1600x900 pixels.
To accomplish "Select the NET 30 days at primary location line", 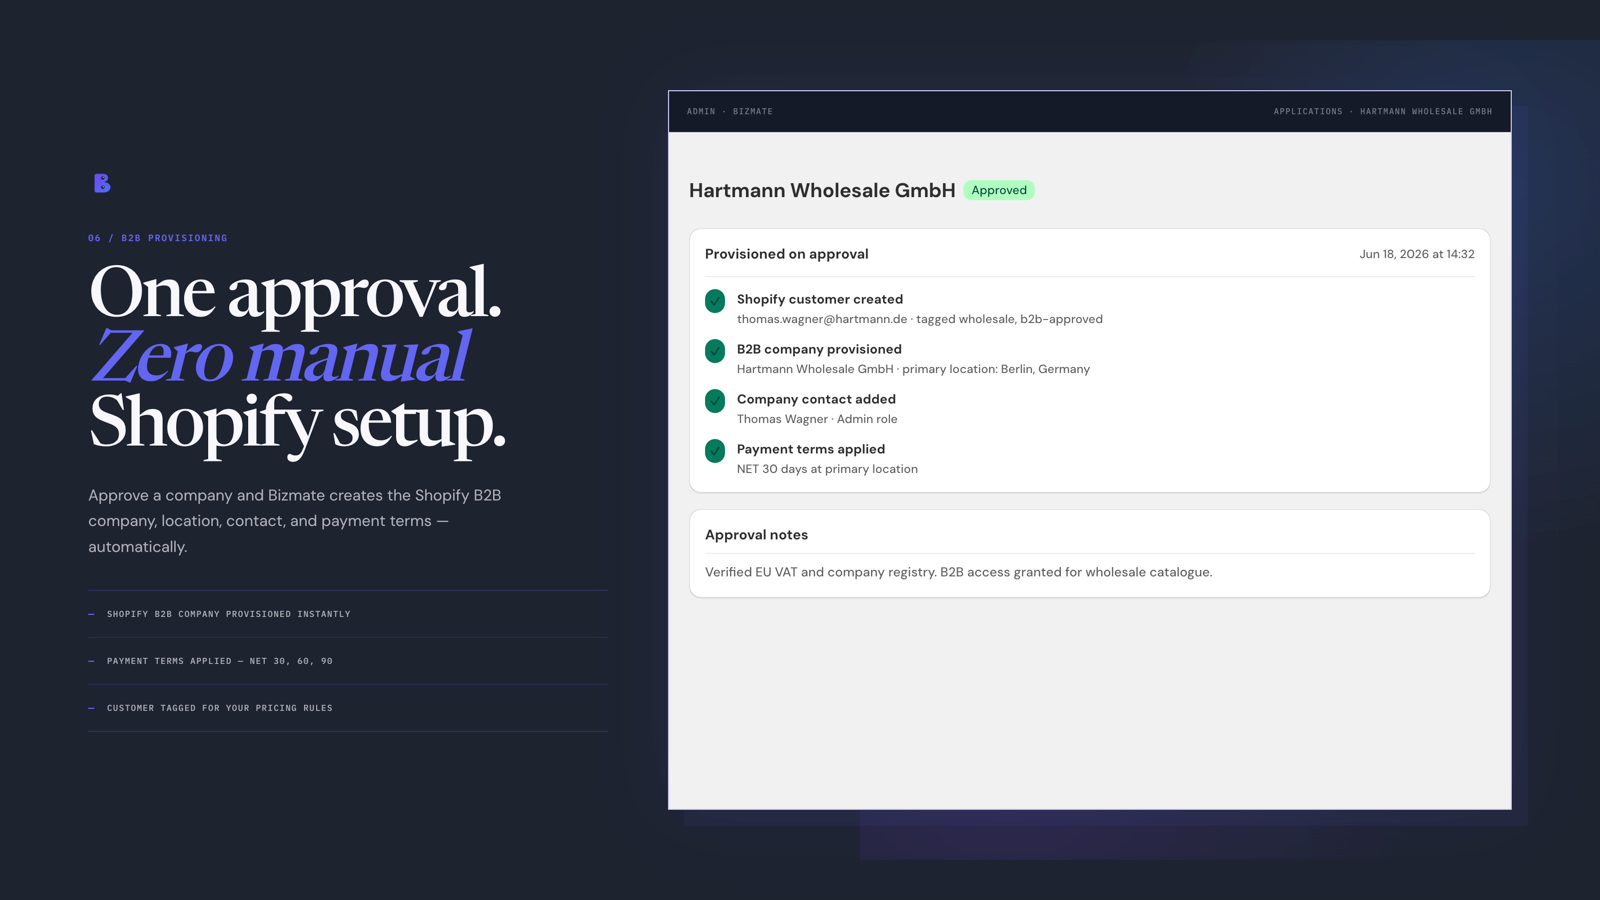I will tap(827, 469).
